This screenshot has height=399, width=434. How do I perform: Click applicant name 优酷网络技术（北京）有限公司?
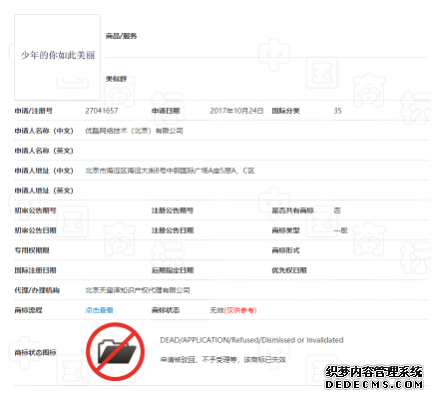tap(134, 131)
